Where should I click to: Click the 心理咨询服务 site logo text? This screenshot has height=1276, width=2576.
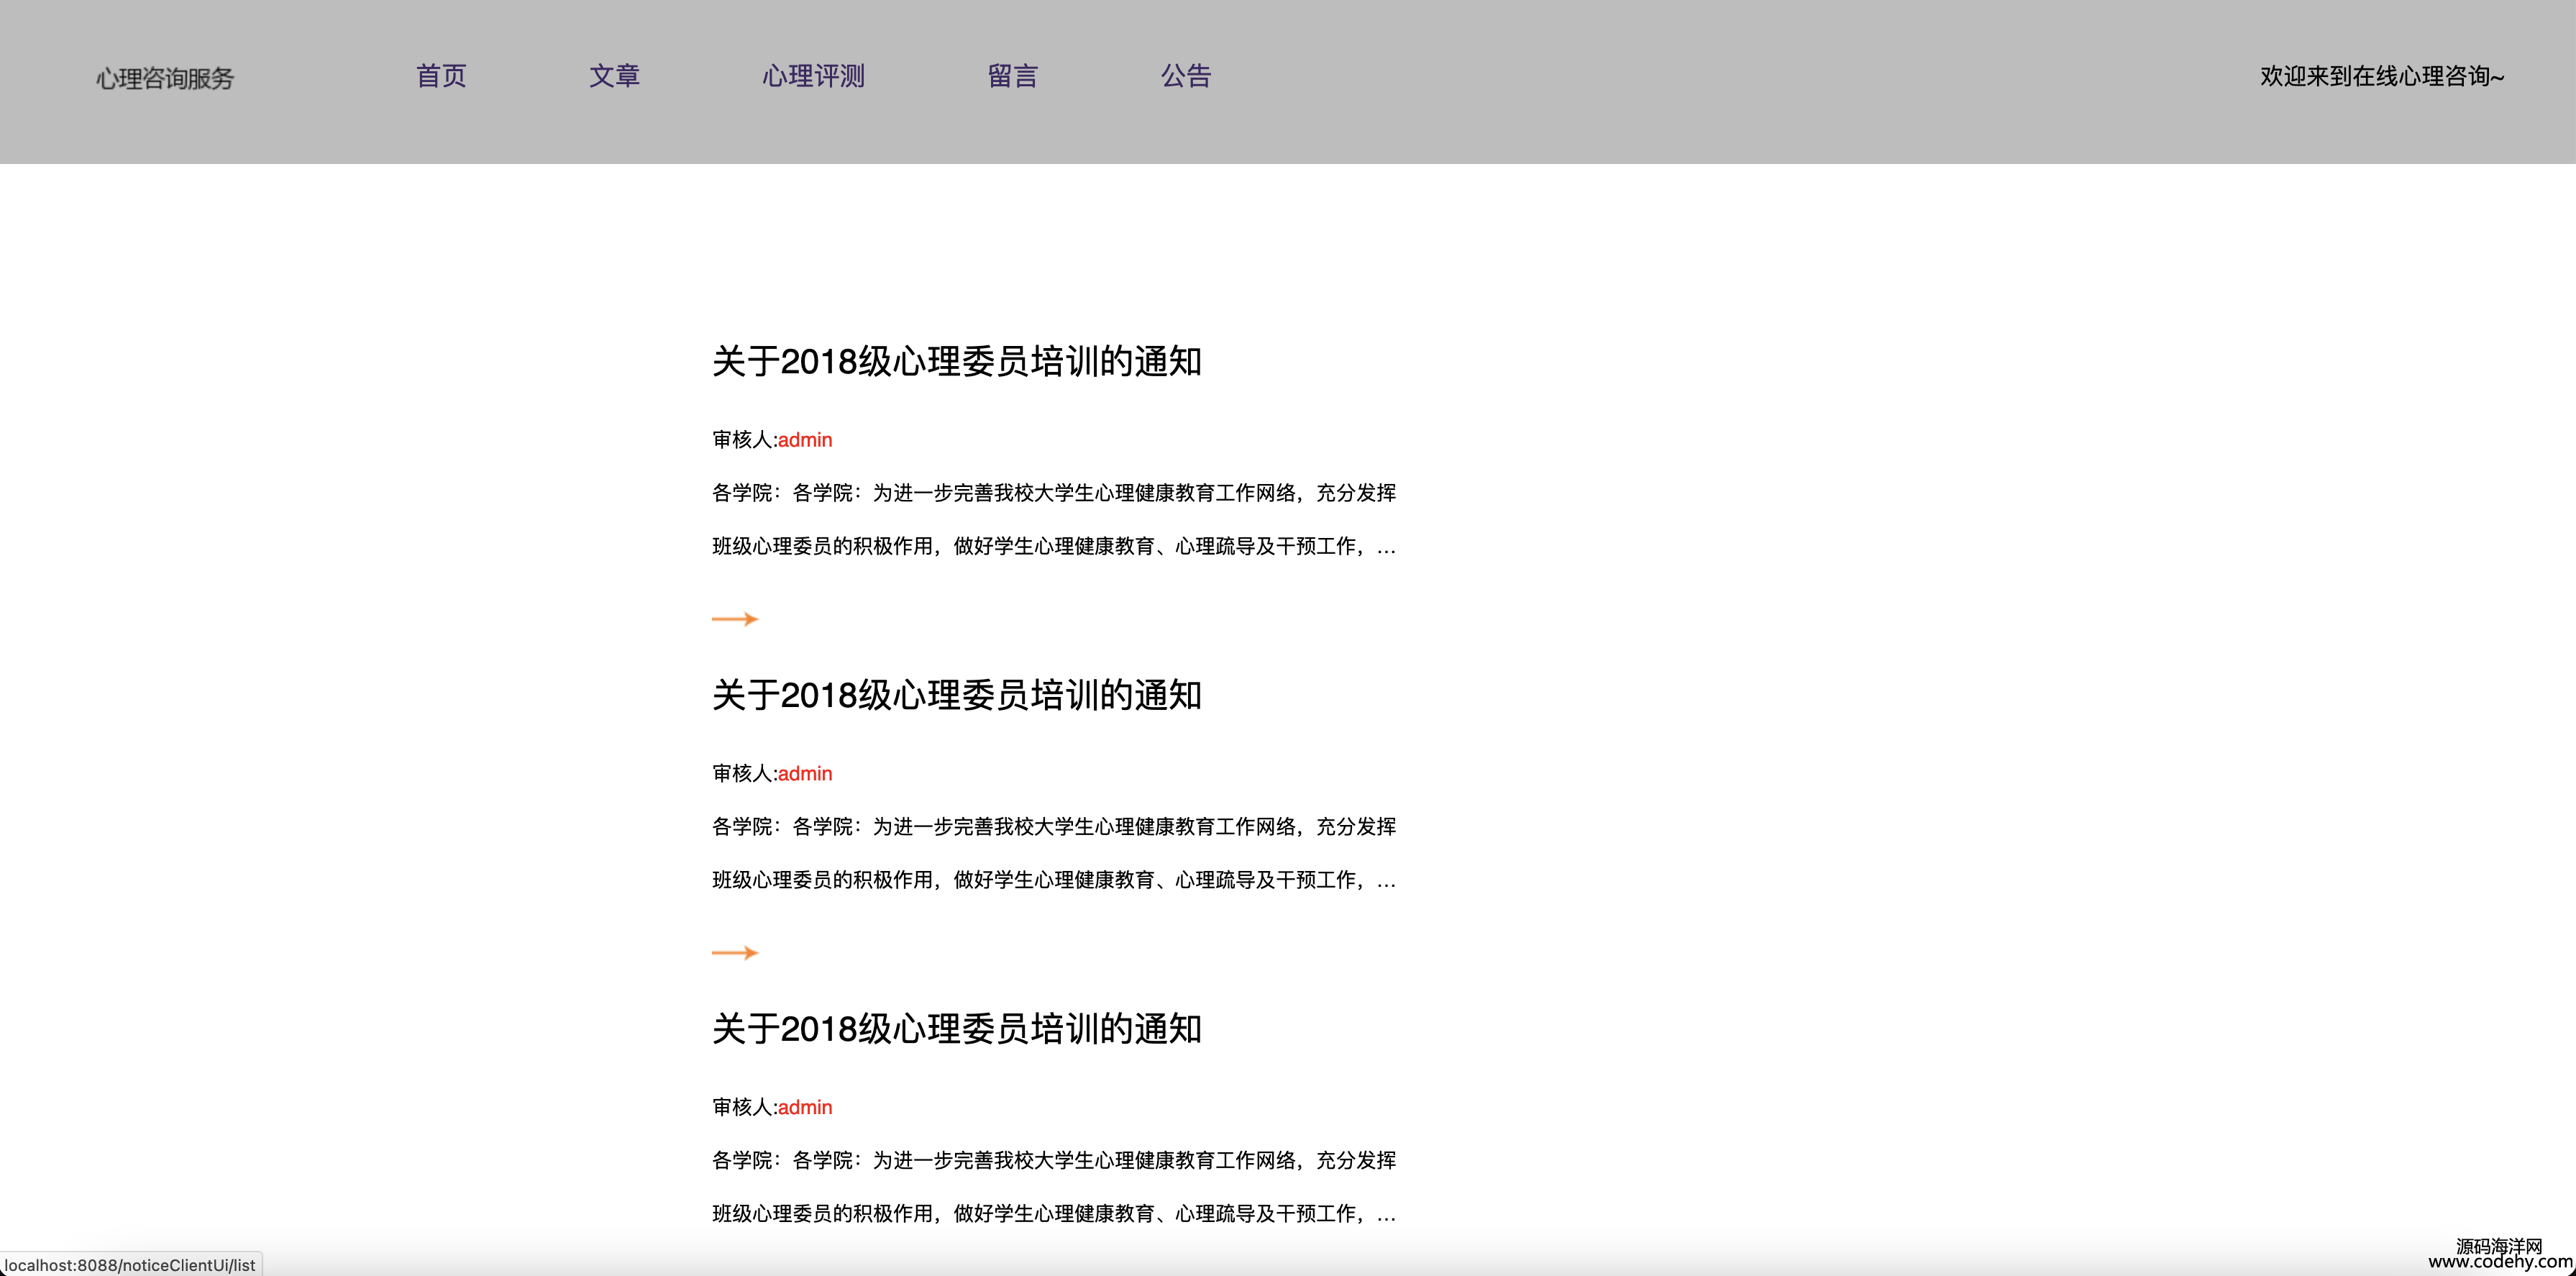coord(165,79)
